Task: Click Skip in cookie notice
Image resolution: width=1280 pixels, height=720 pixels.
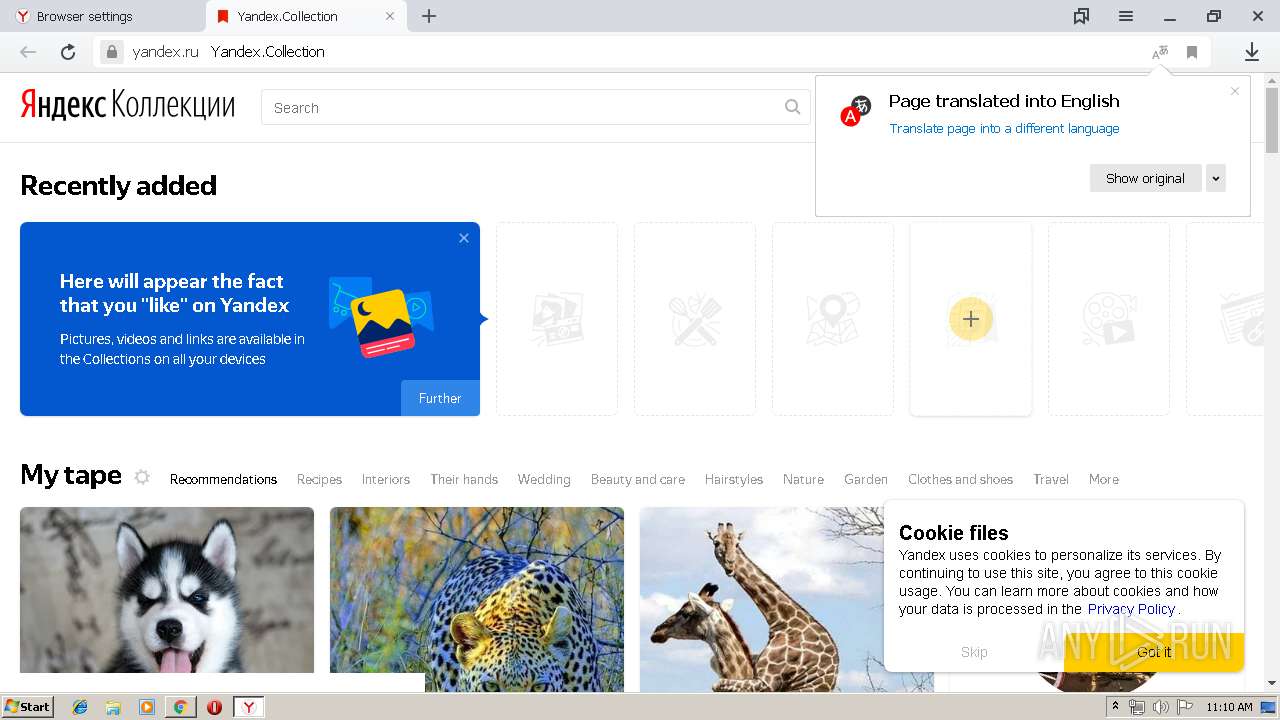Action: 974,652
